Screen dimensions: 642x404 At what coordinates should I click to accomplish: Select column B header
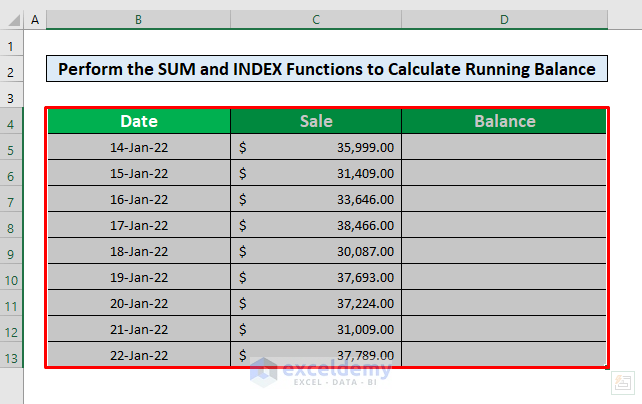138,19
